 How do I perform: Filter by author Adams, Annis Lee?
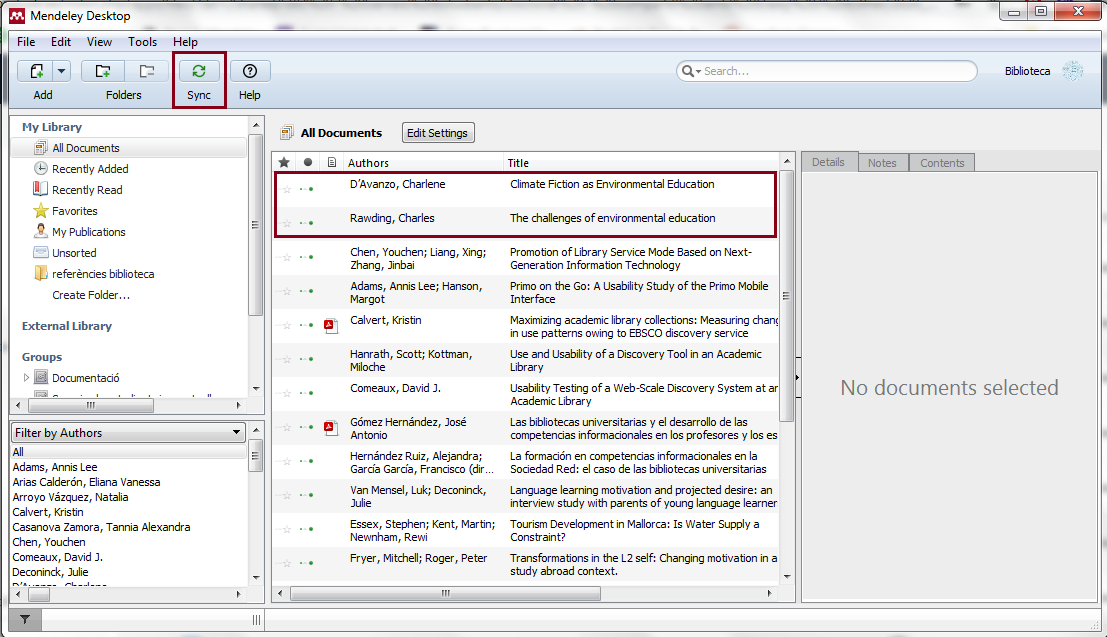tap(55, 467)
